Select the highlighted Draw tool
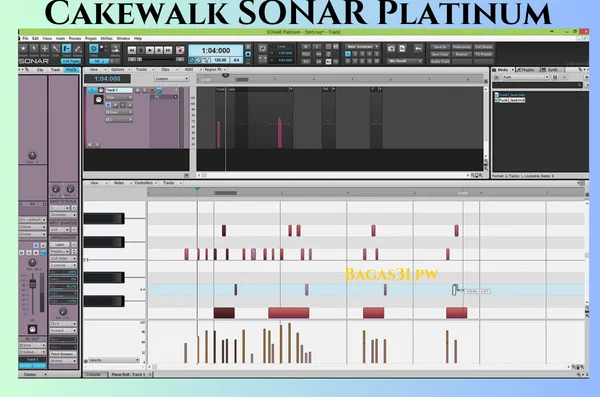 [x=66, y=49]
